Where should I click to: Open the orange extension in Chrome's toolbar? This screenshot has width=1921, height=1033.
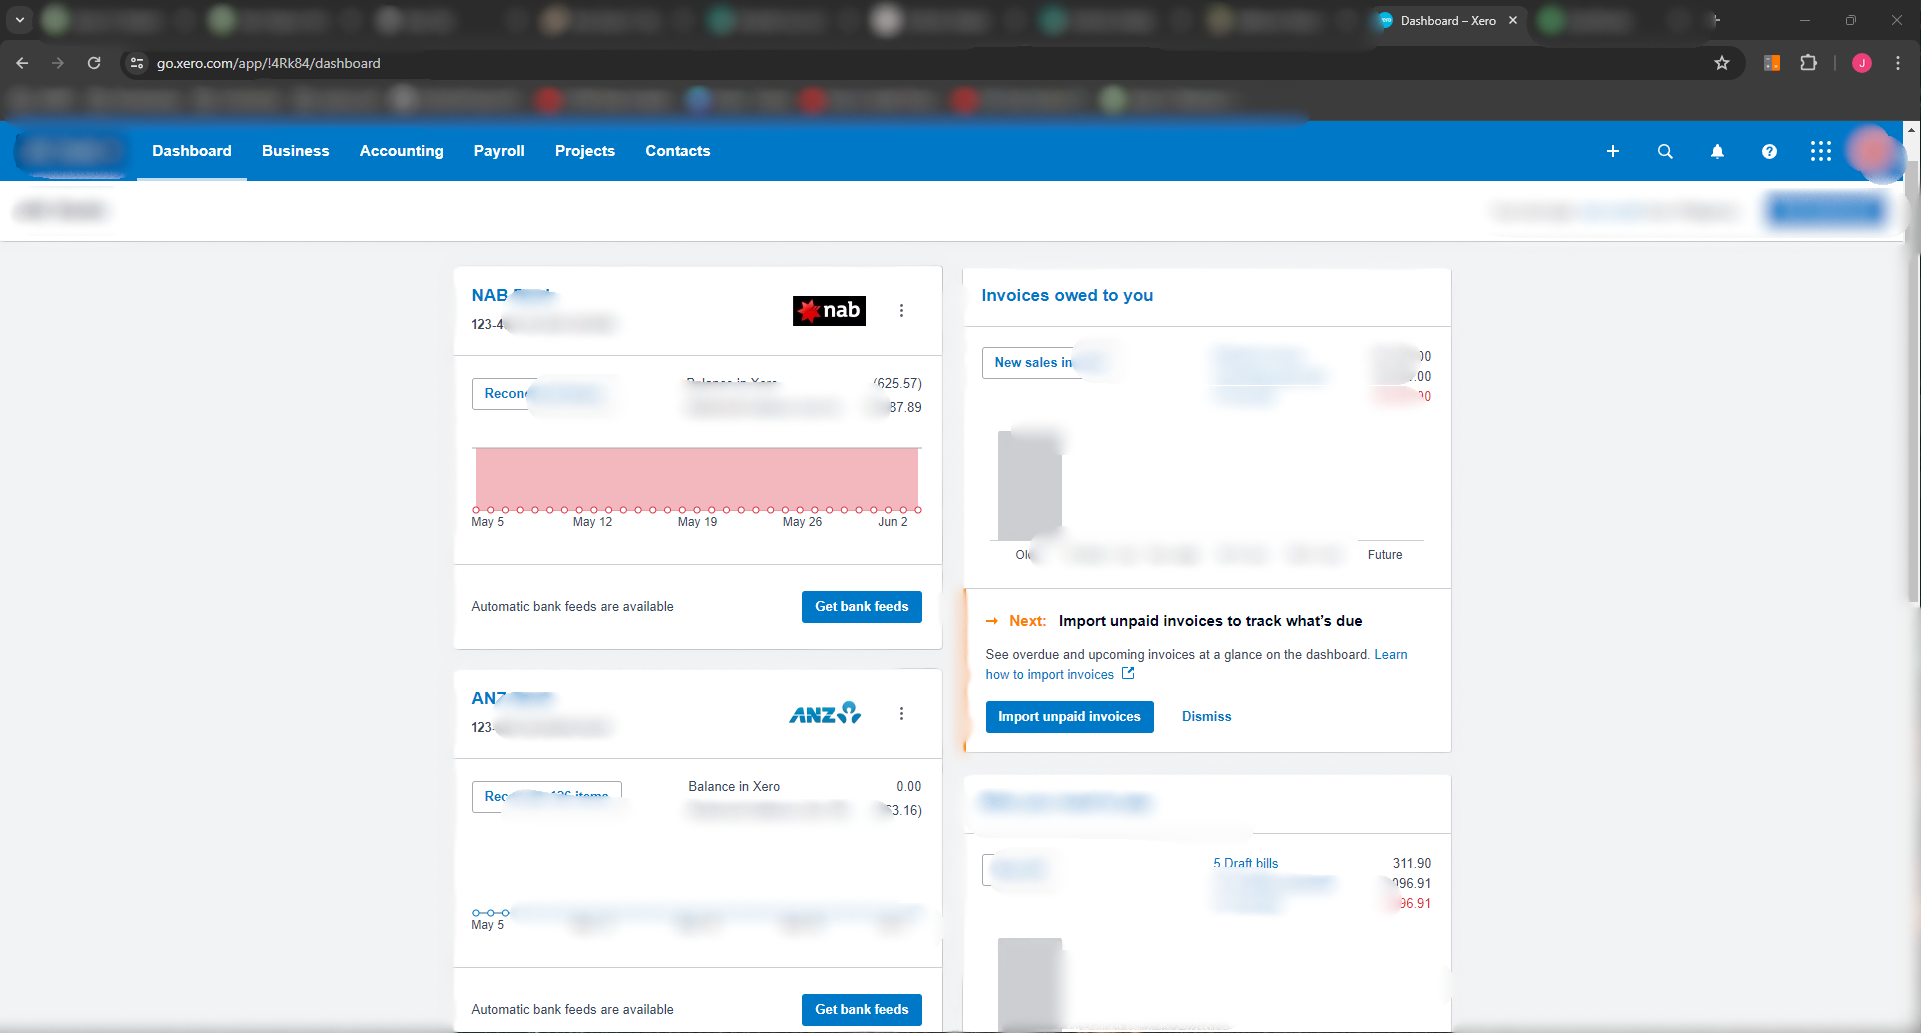click(x=1772, y=63)
